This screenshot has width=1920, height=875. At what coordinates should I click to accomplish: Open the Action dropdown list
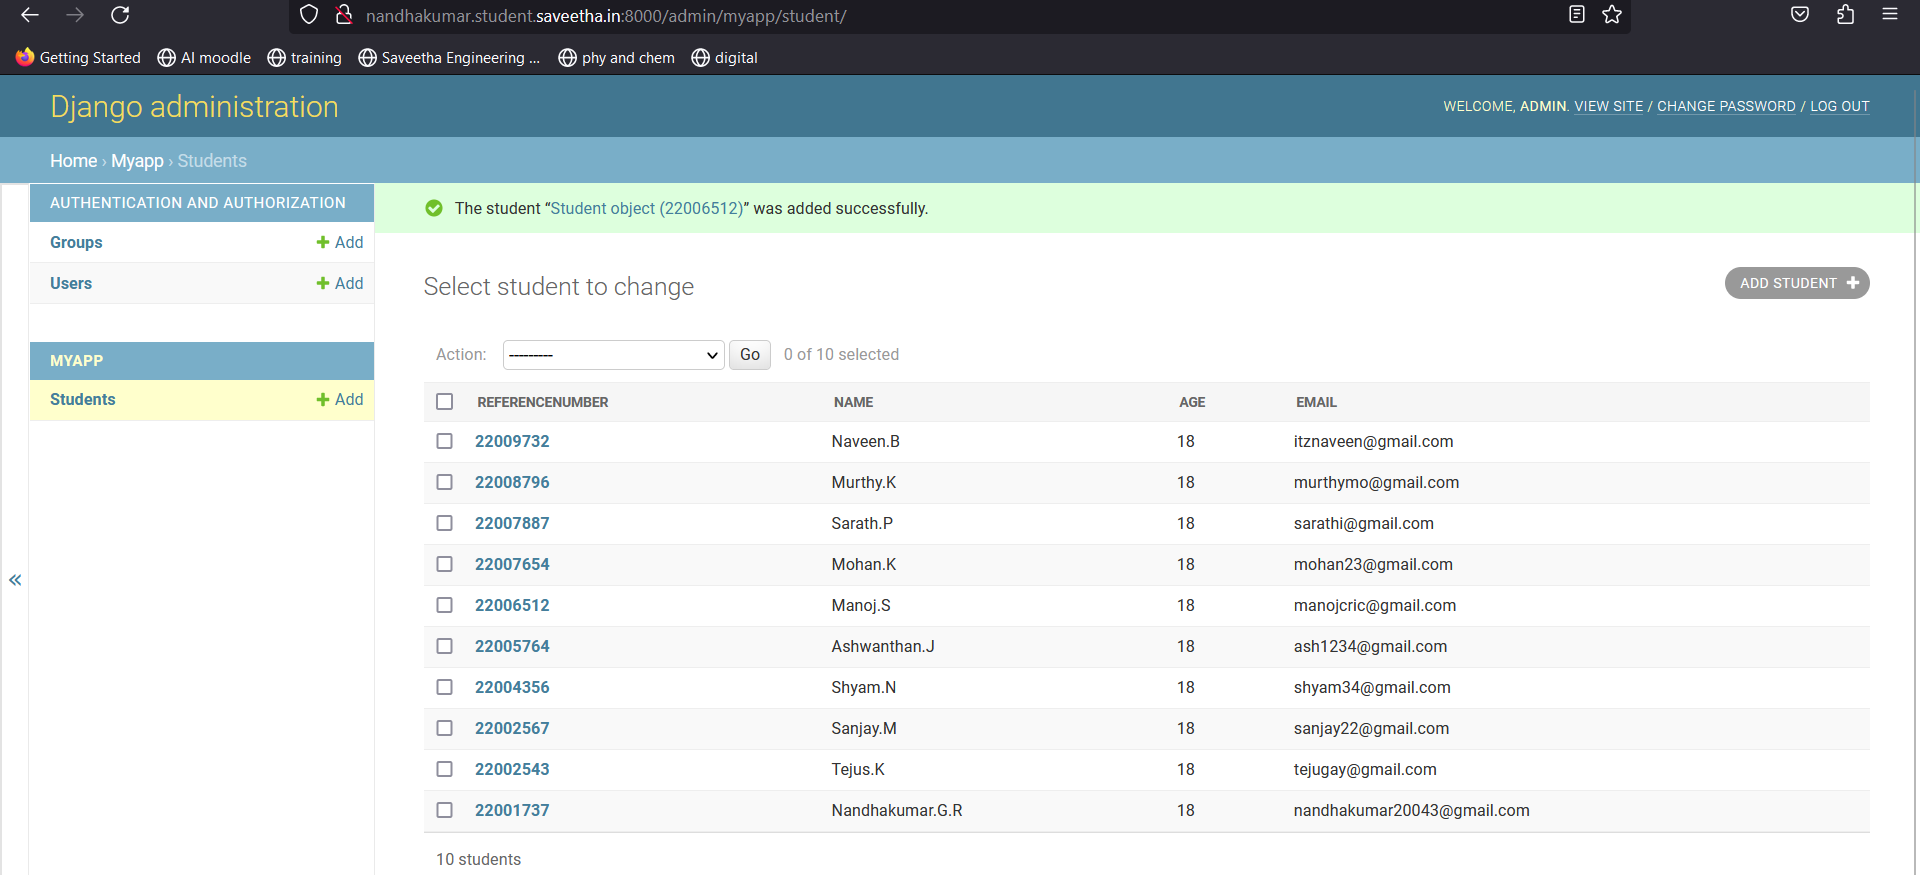tap(613, 355)
